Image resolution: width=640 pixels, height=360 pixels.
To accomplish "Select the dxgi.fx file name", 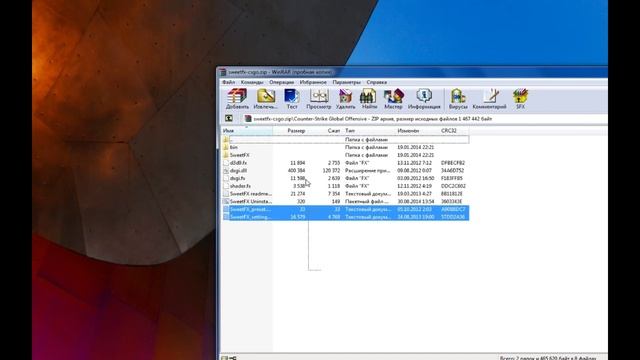I will tap(238, 178).
